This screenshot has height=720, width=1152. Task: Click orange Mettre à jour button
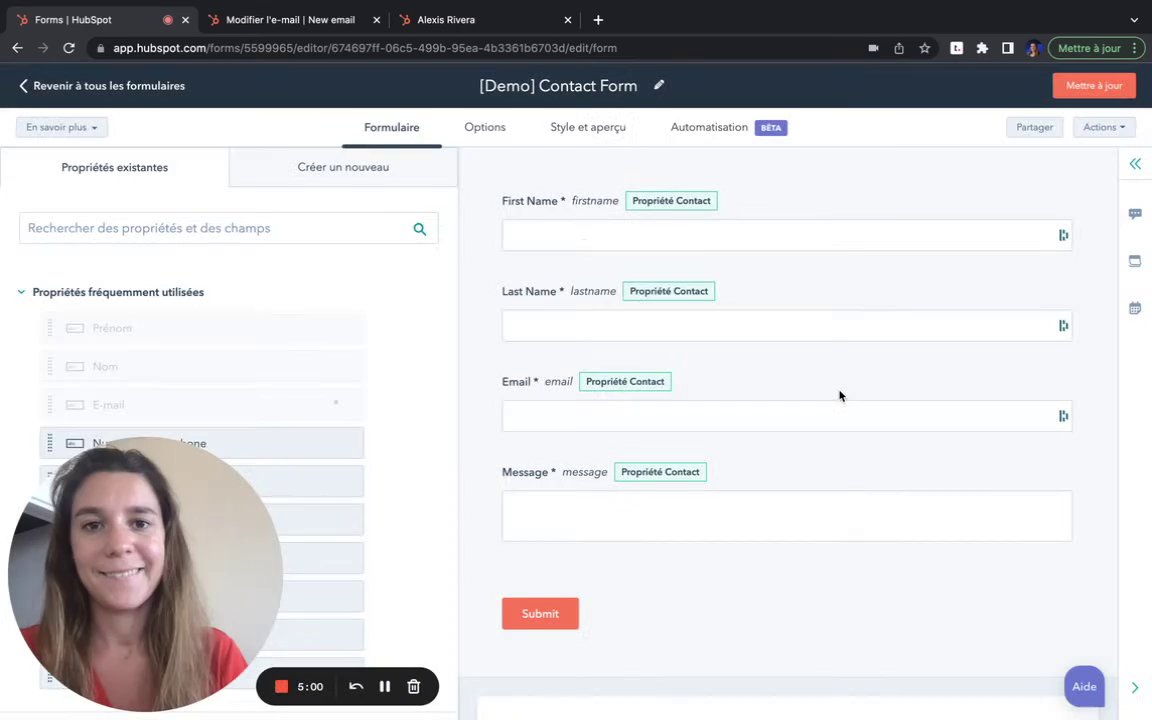1094,85
